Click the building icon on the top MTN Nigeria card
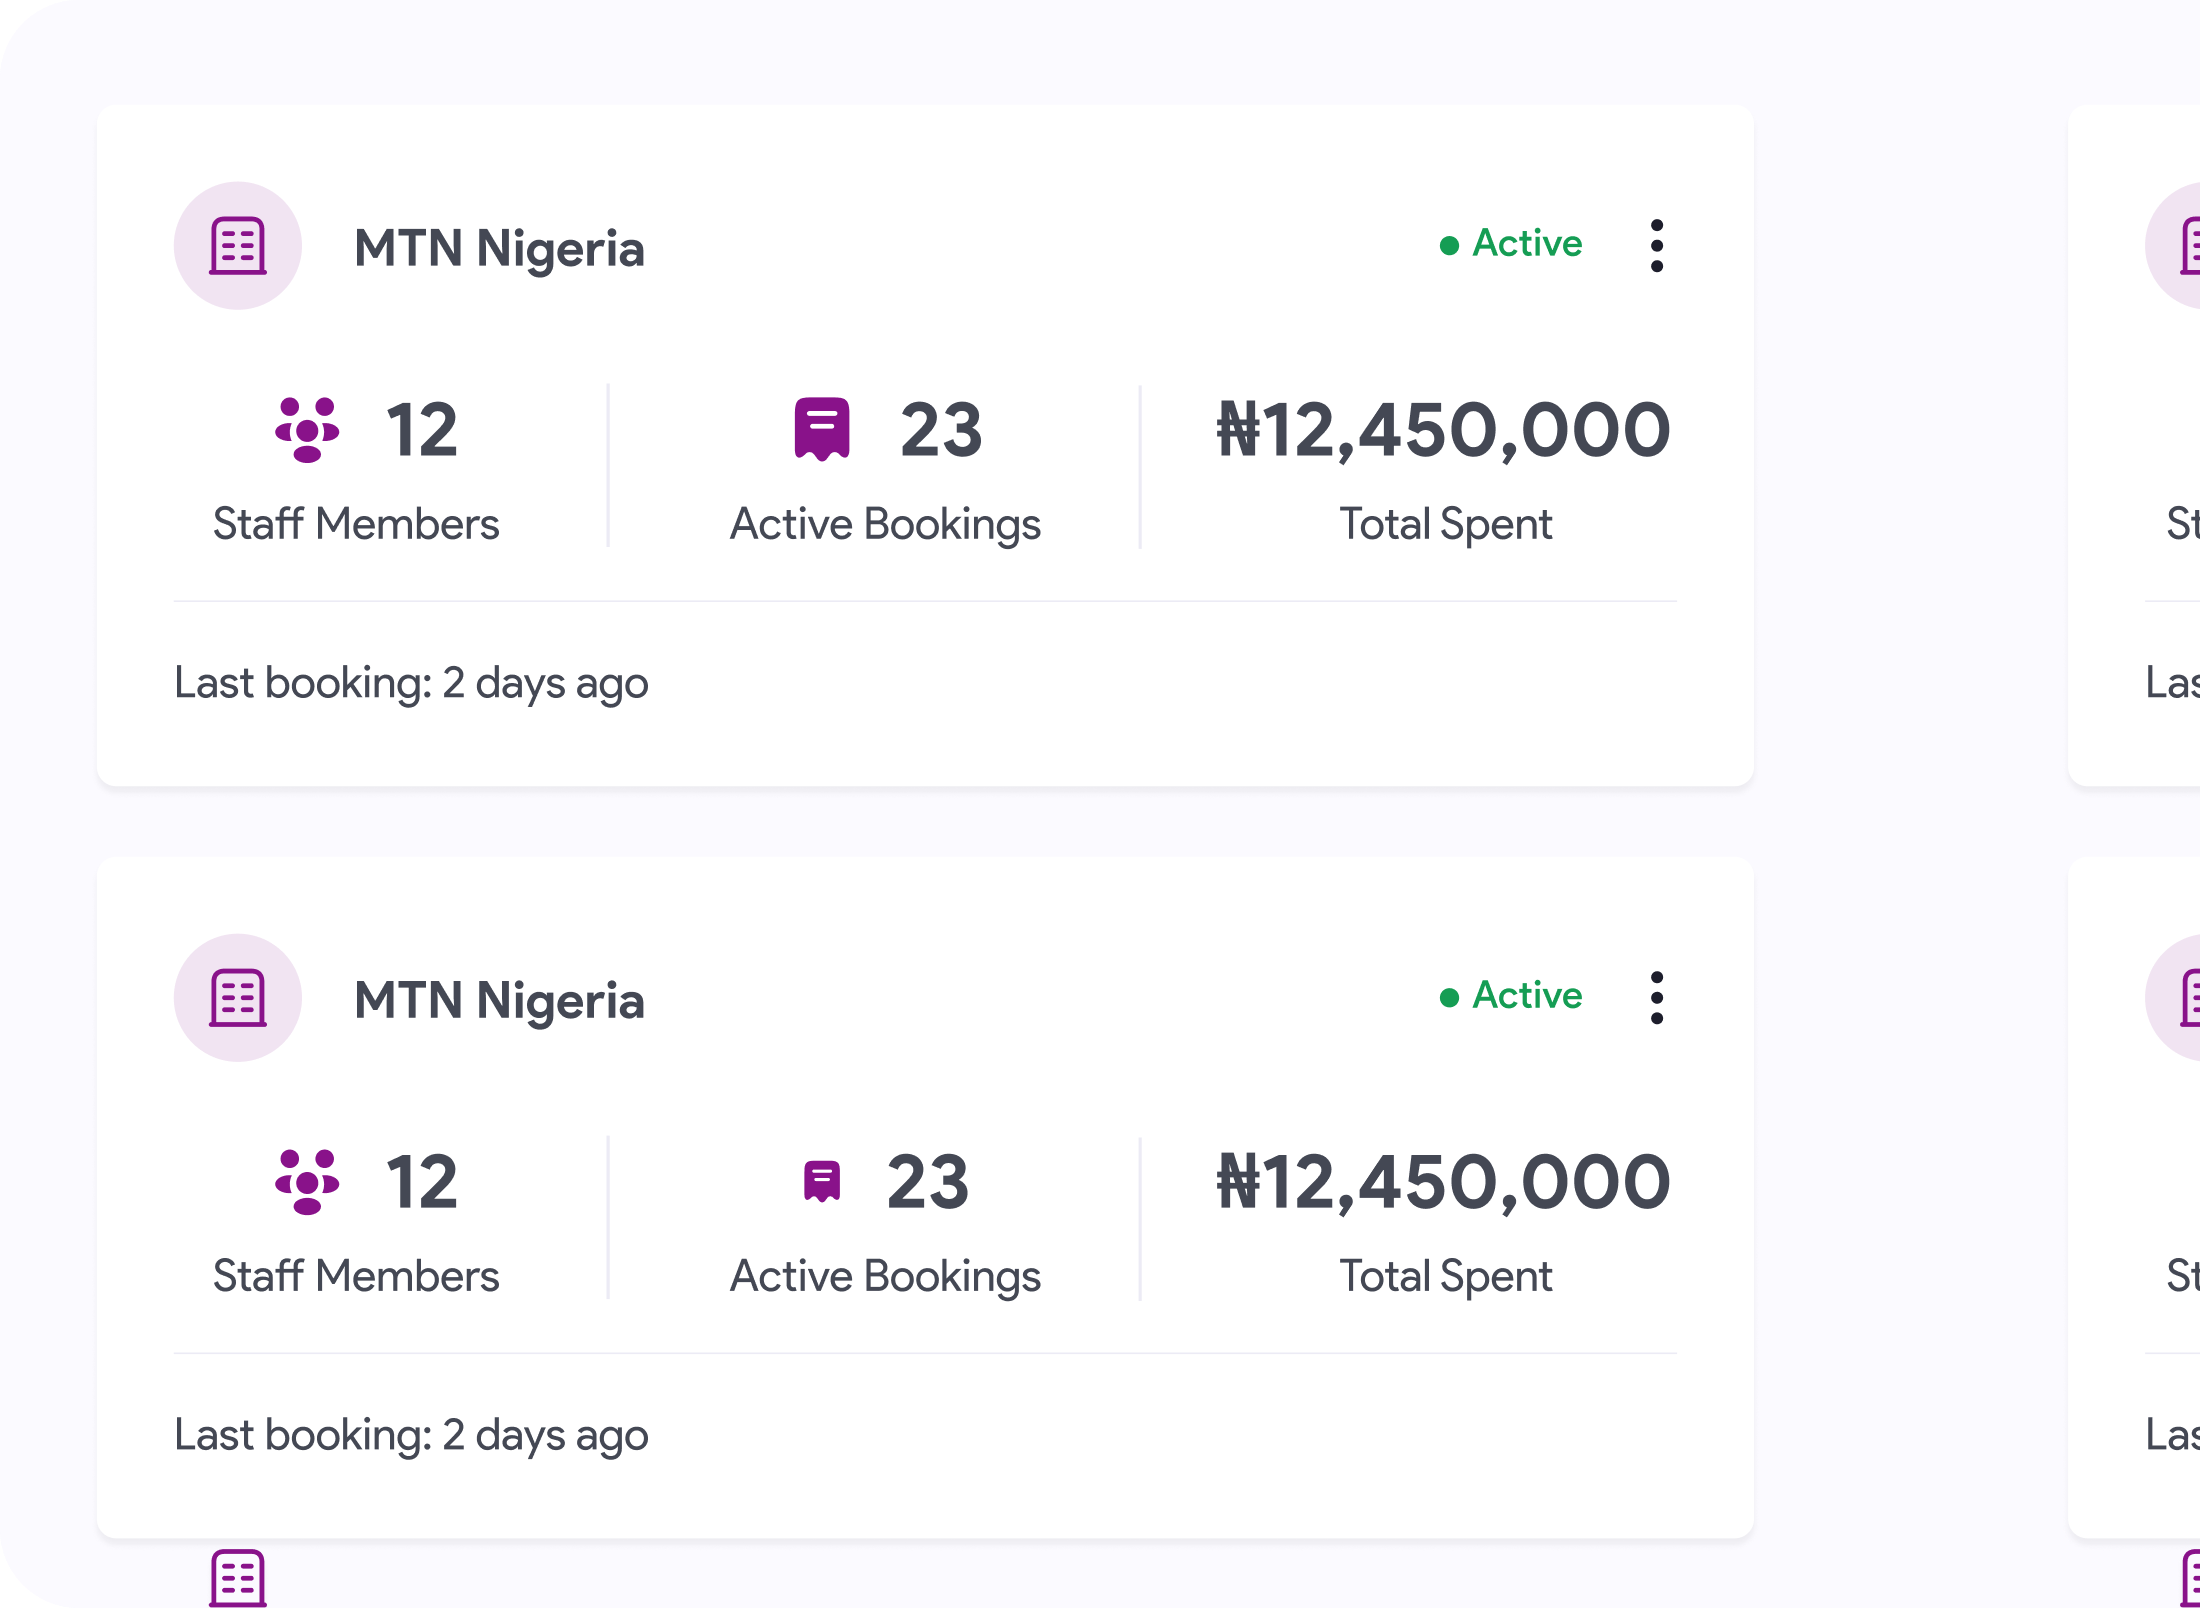This screenshot has width=2200, height=1608. click(x=238, y=246)
